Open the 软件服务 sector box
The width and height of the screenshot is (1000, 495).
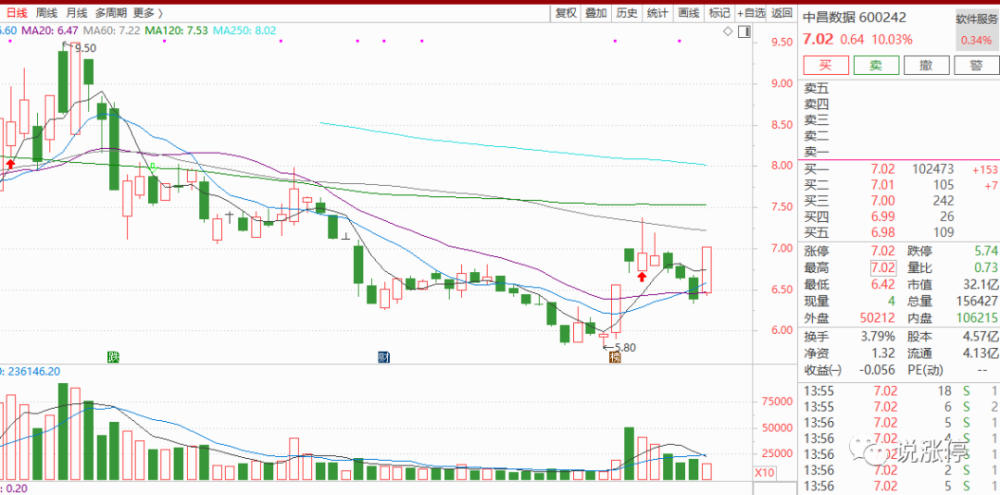tap(977, 29)
